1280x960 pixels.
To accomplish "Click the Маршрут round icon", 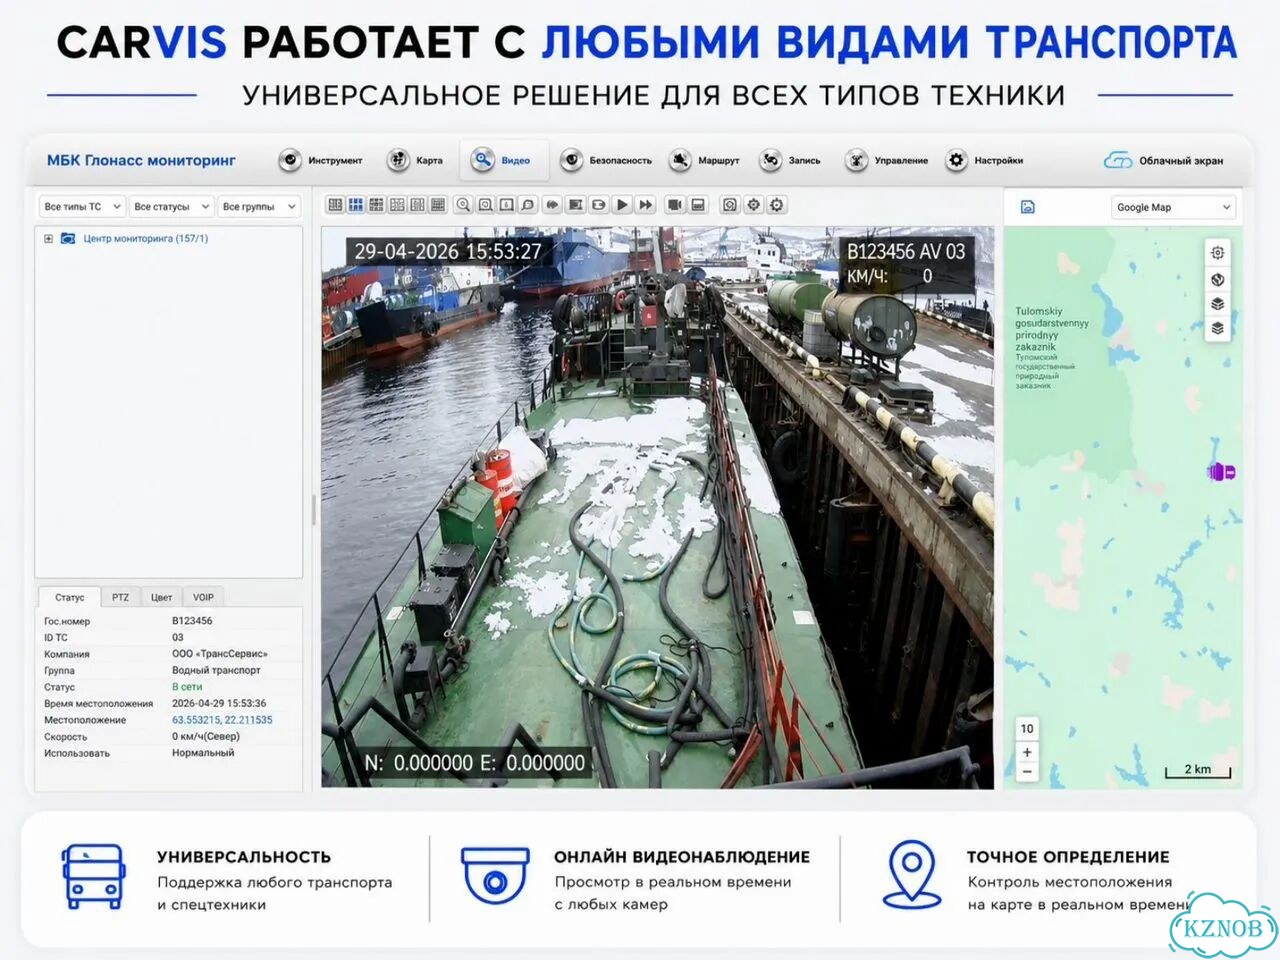I will pyautogui.click(x=681, y=160).
